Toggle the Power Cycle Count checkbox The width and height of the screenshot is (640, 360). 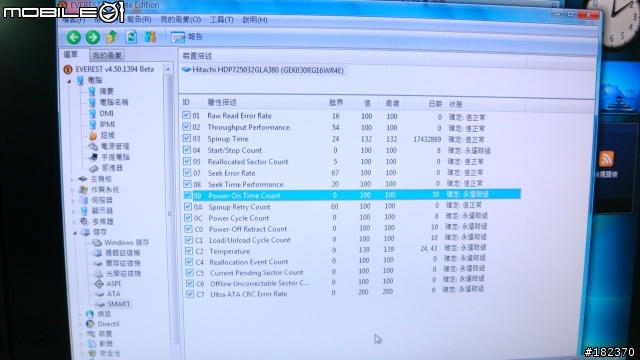pyautogui.click(x=188, y=218)
